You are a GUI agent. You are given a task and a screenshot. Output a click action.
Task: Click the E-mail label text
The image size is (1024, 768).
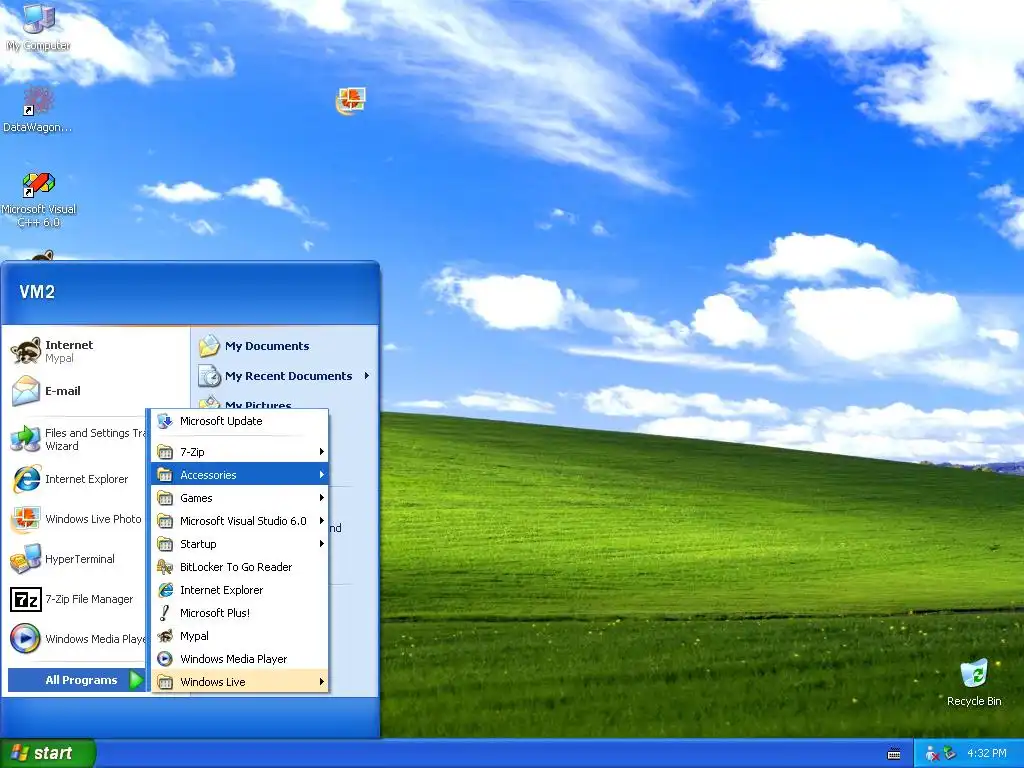pyautogui.click(x=63, y=391)
